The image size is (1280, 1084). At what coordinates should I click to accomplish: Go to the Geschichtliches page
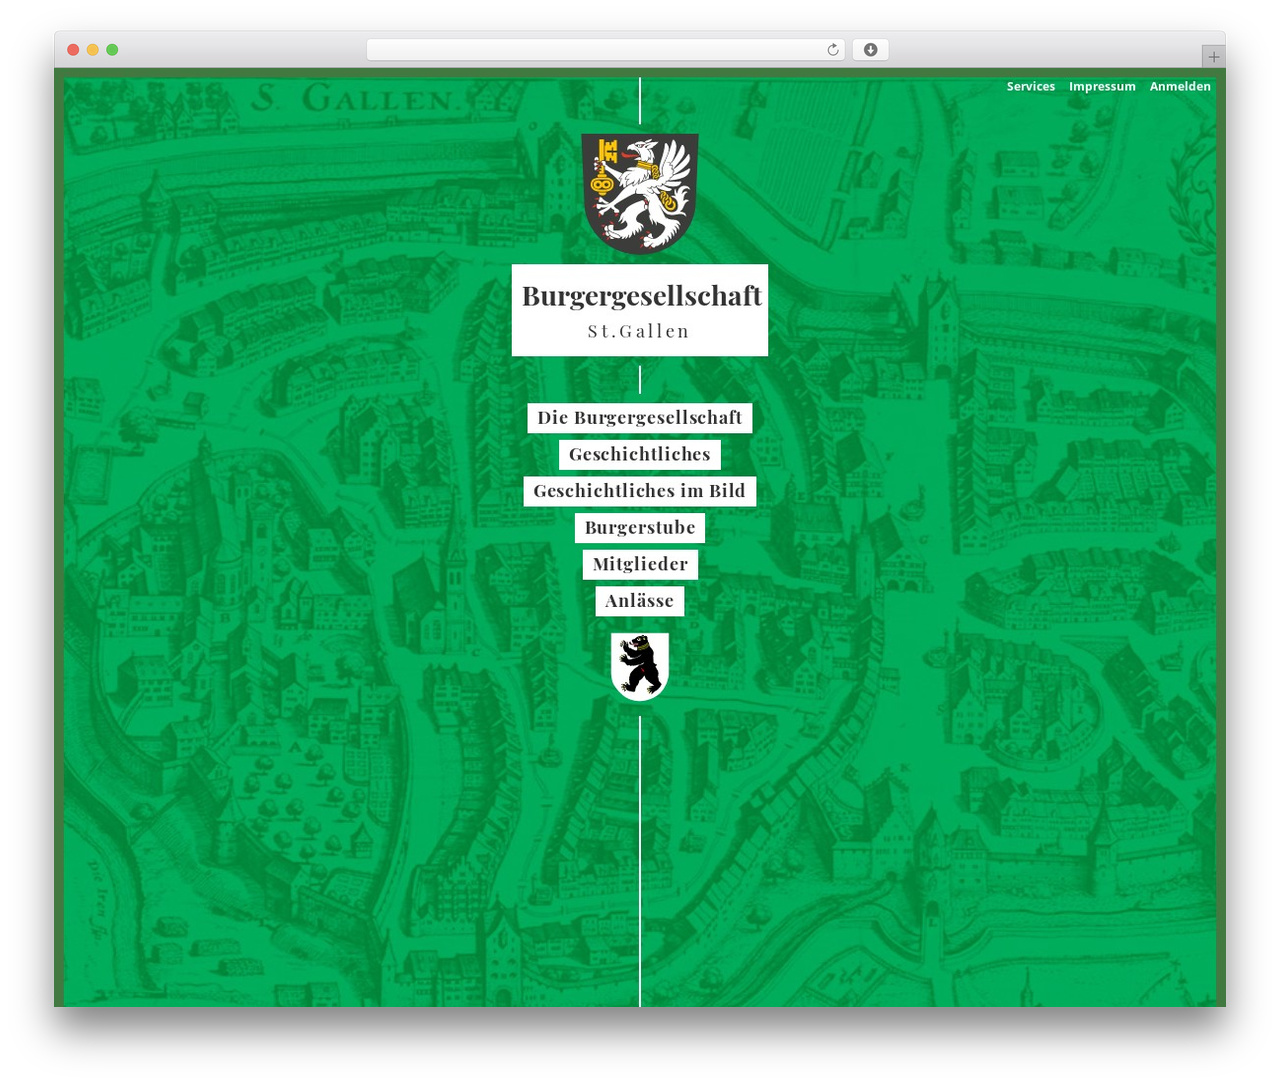(640, 455)
